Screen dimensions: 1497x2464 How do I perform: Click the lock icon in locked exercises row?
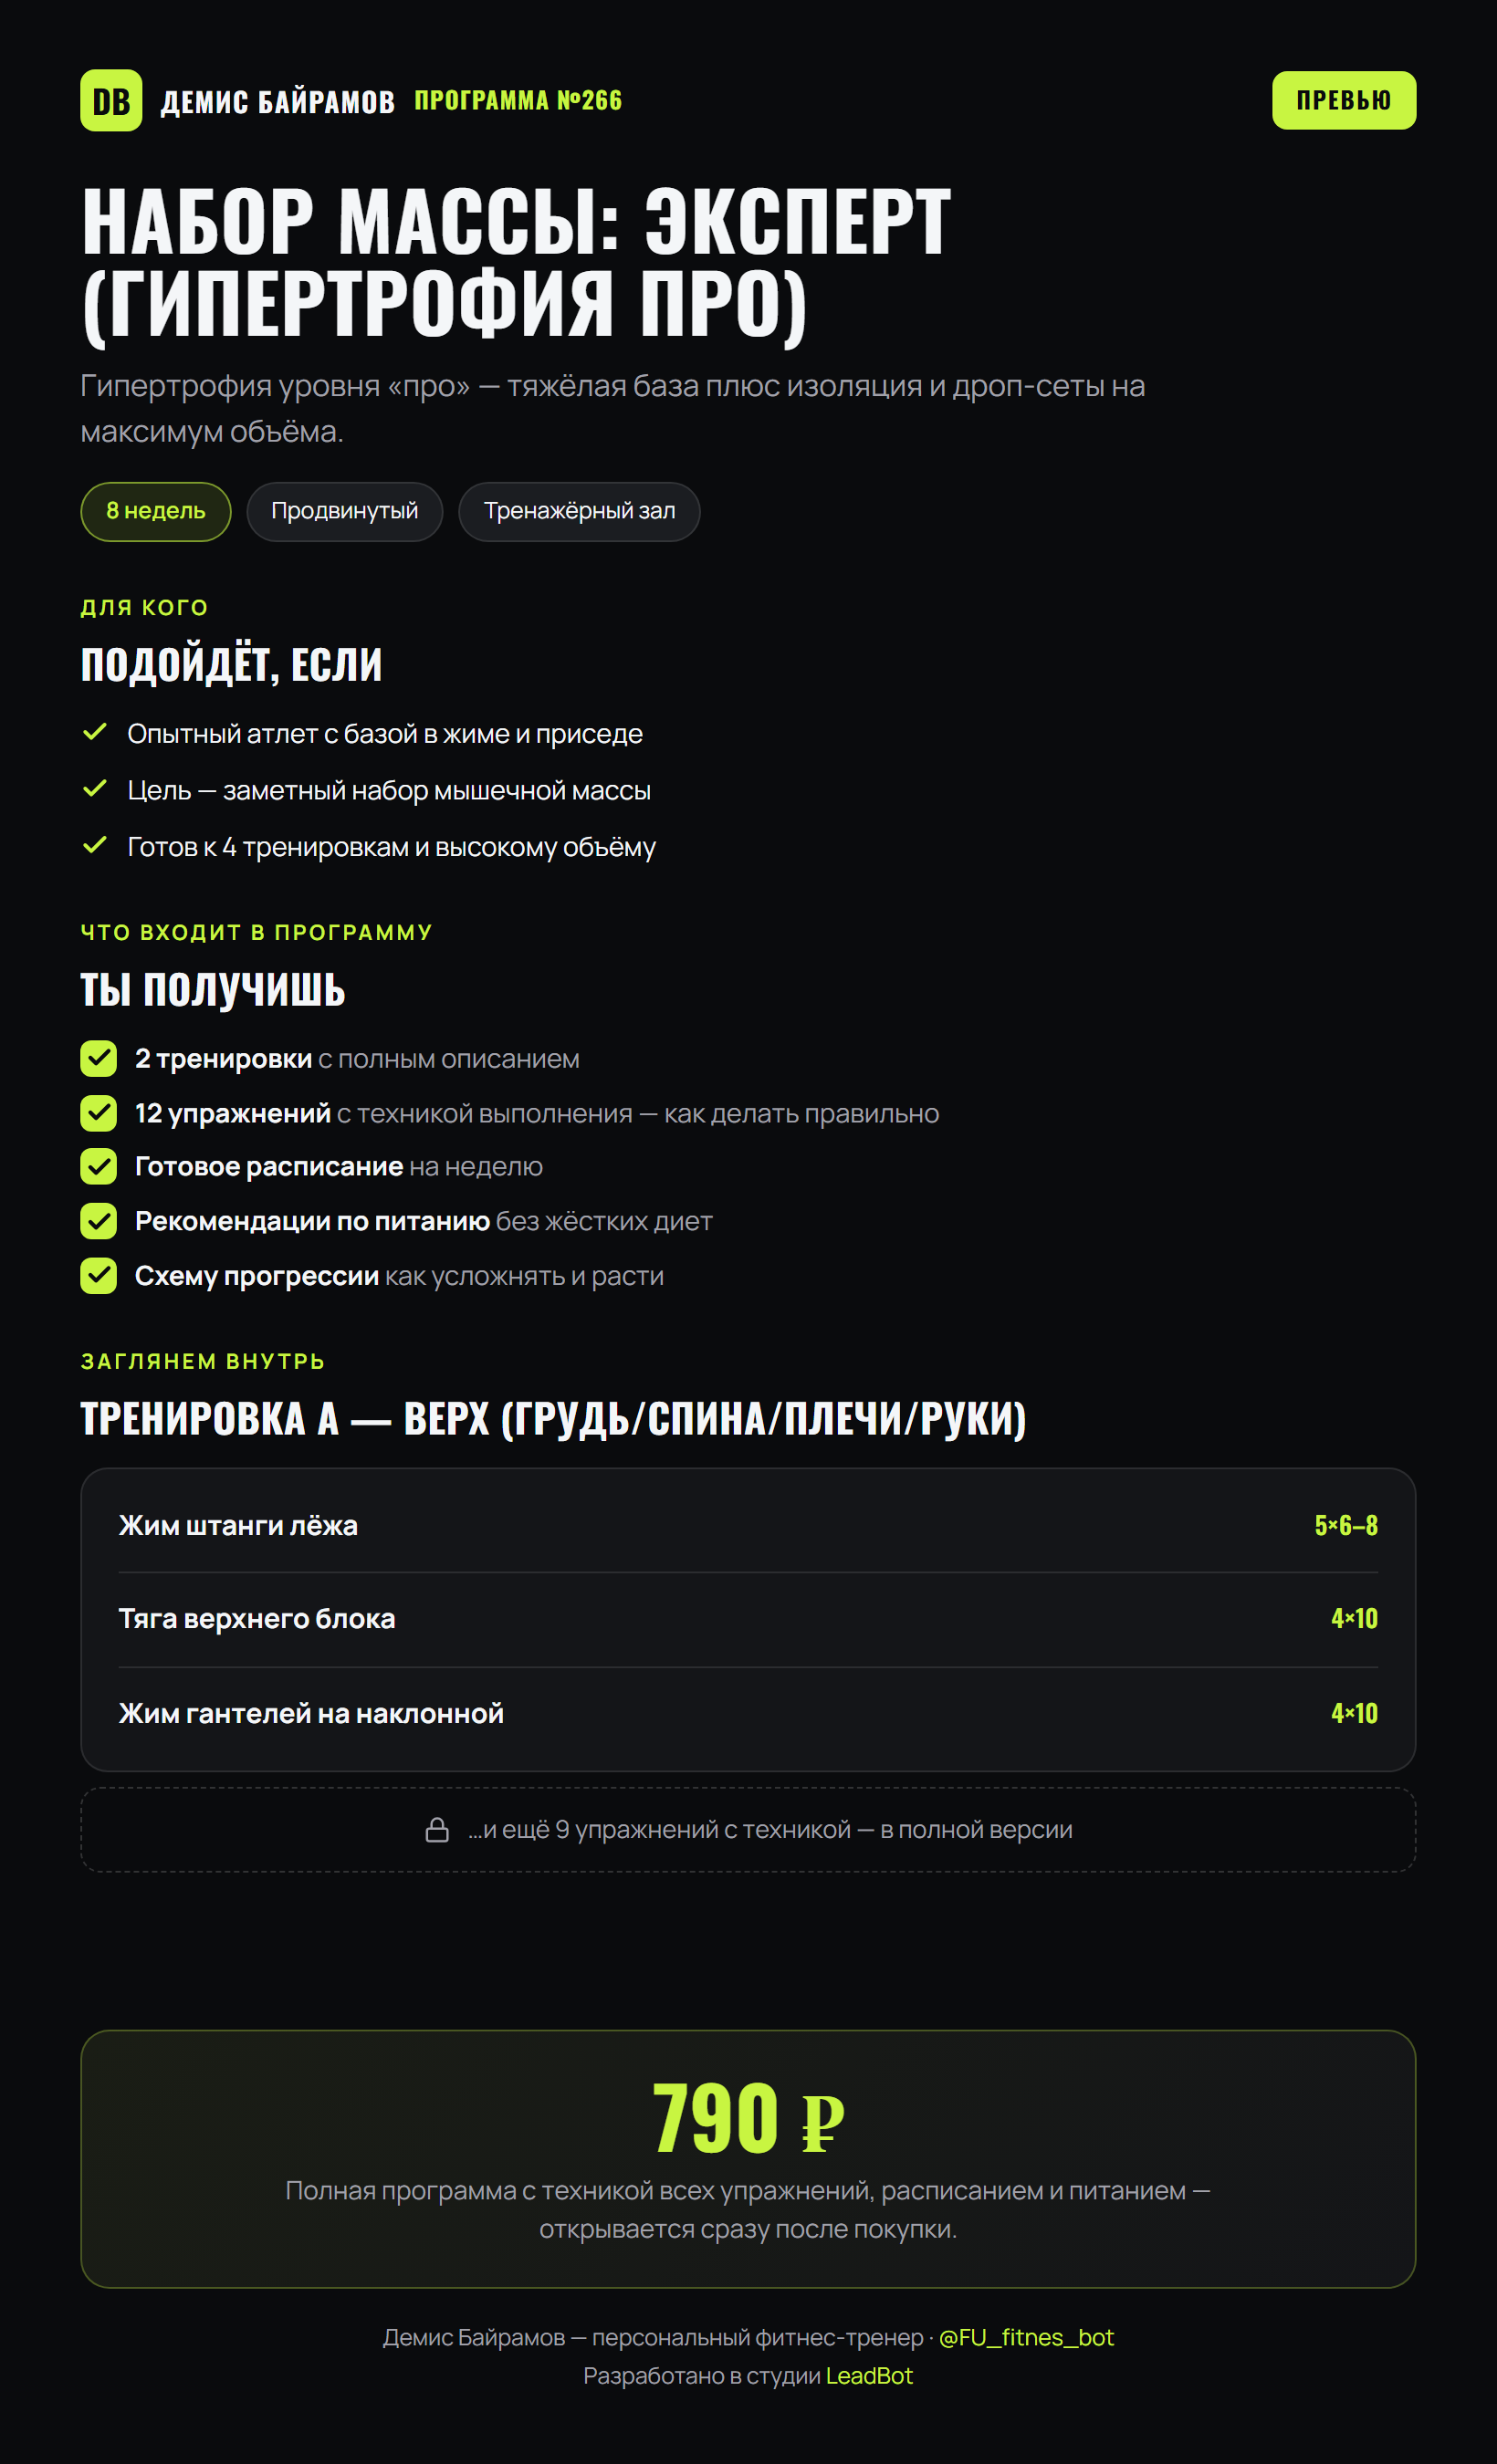click(437, 1830)
